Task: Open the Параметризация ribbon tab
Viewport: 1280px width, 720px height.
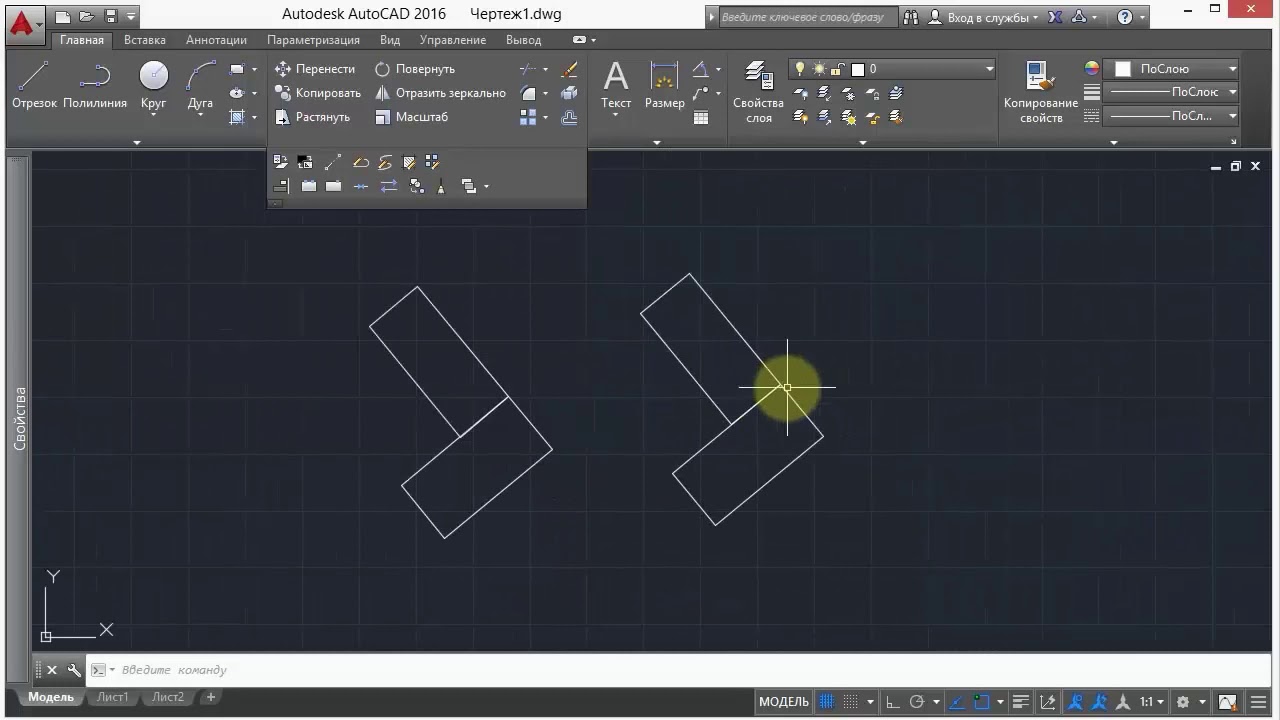Action: click(x=313, y=40)
